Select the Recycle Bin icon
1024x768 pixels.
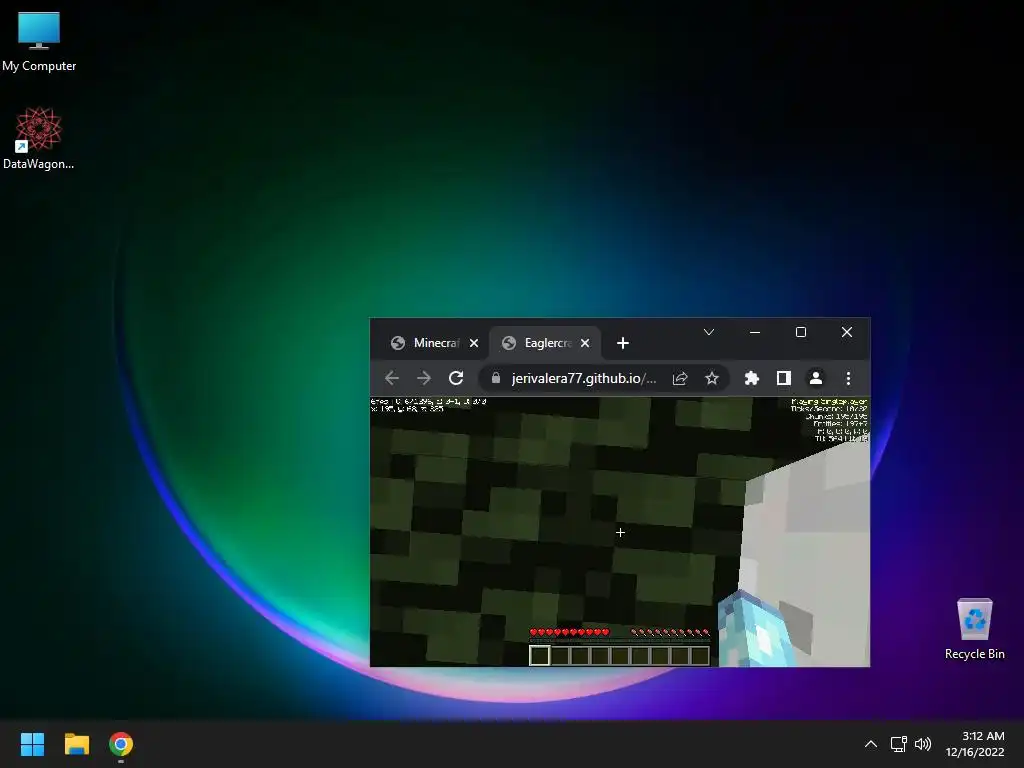pos(974,629)
